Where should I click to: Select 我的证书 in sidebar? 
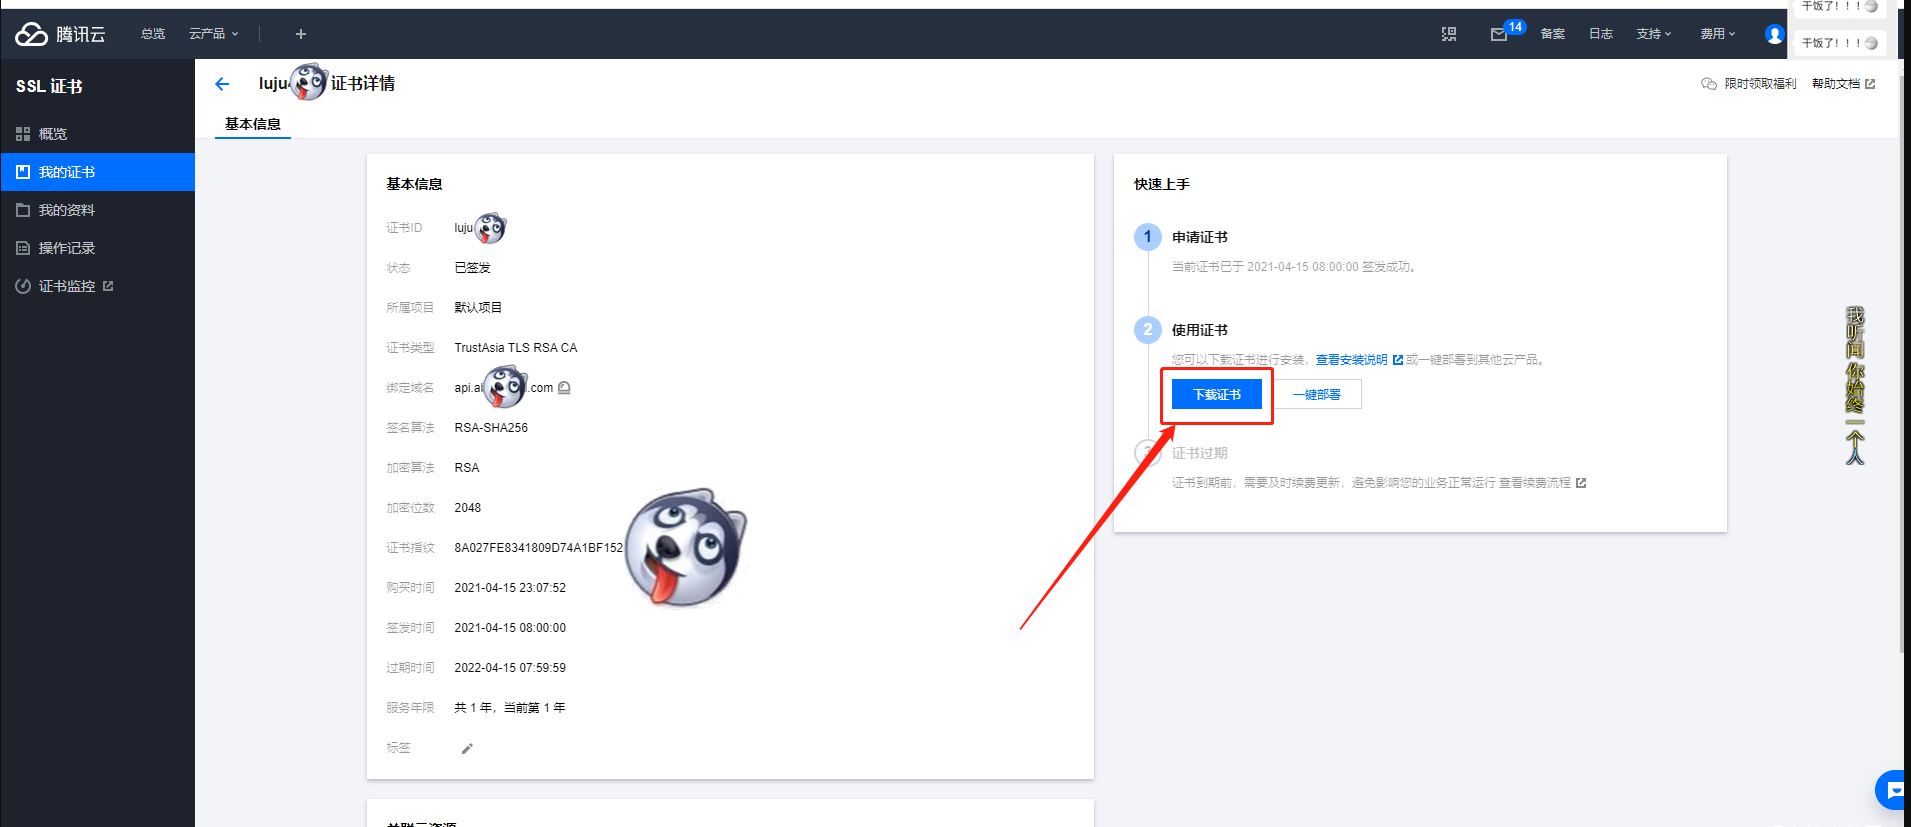98,172
